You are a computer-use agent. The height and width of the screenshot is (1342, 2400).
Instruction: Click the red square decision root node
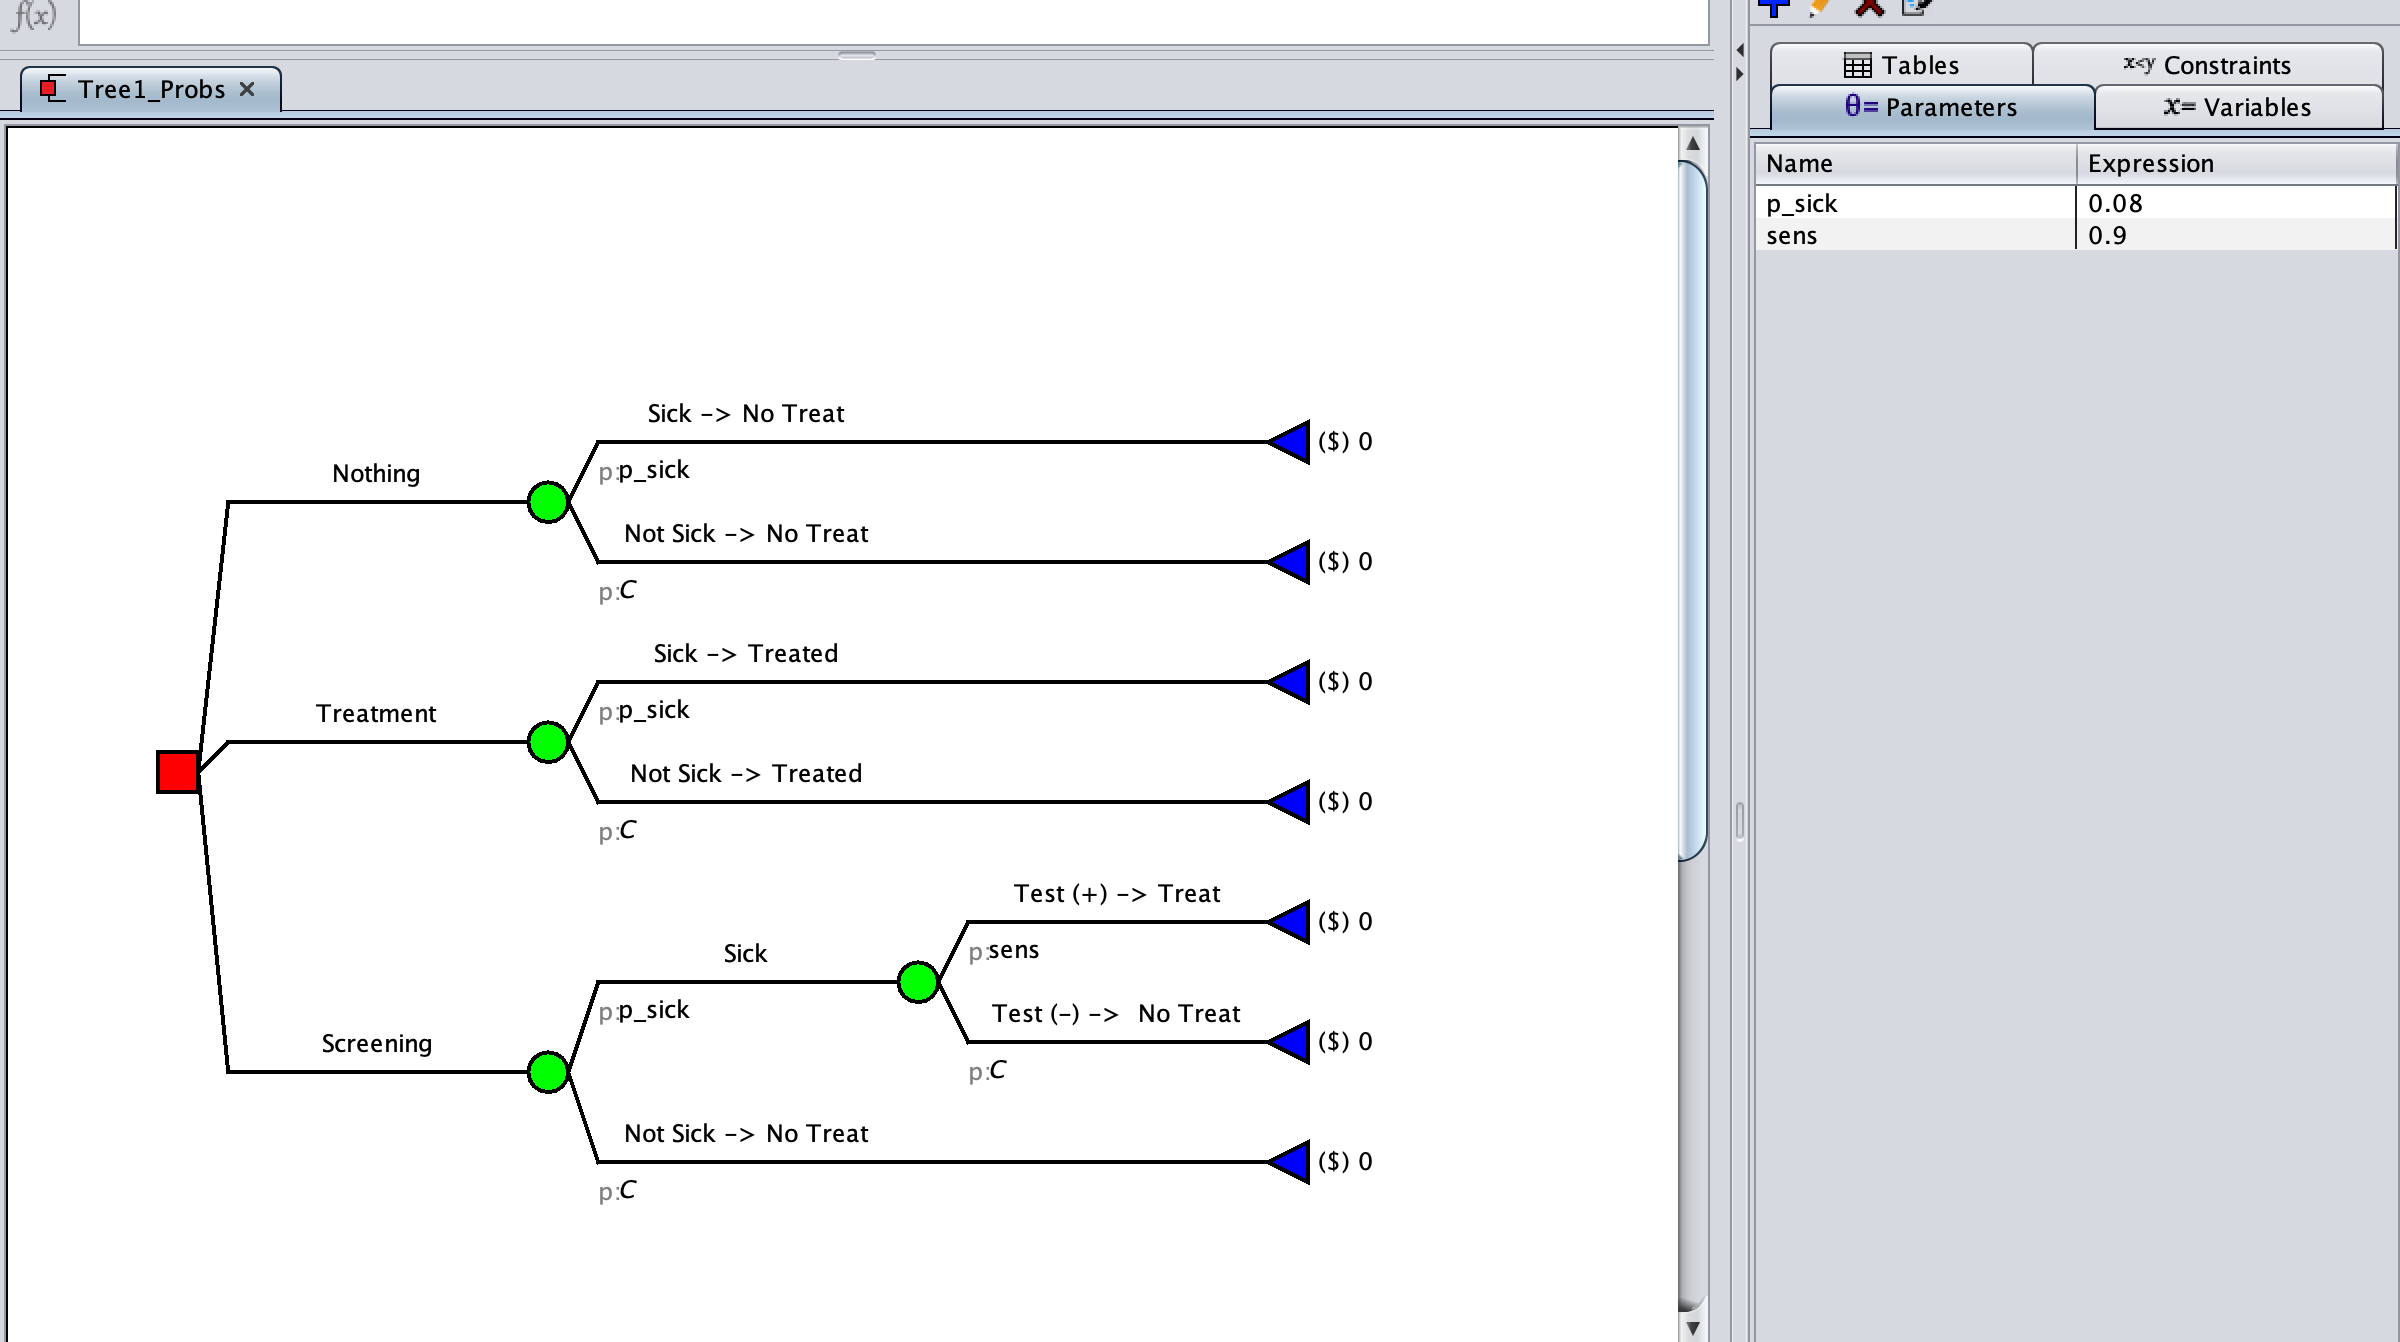[x=178, y=771]
